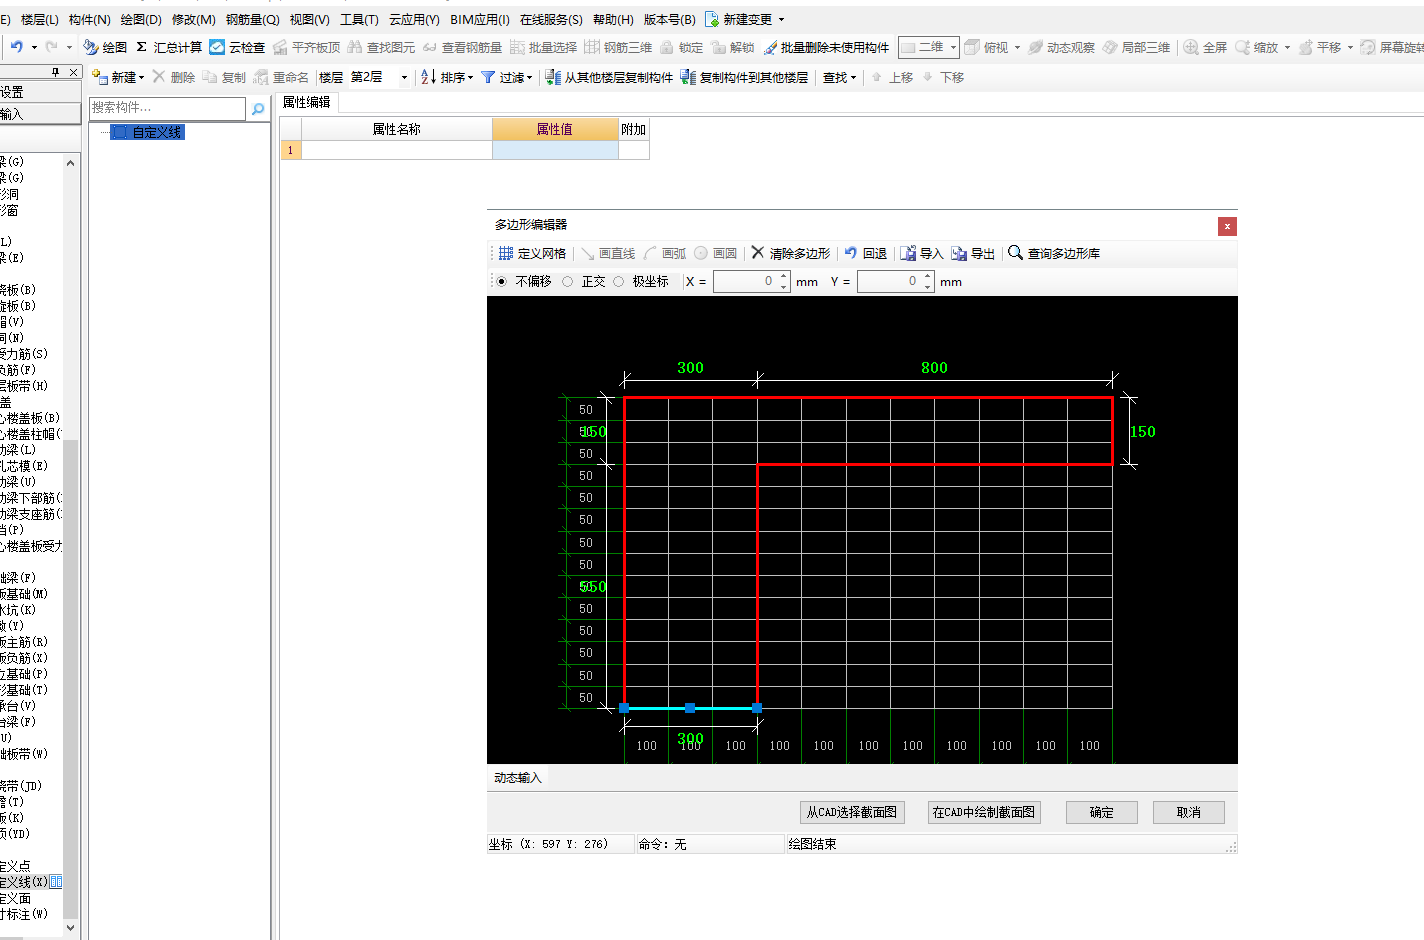Open the 工具(T) menu
Viewport: 1424px width, 940px height.
(359, 19)
